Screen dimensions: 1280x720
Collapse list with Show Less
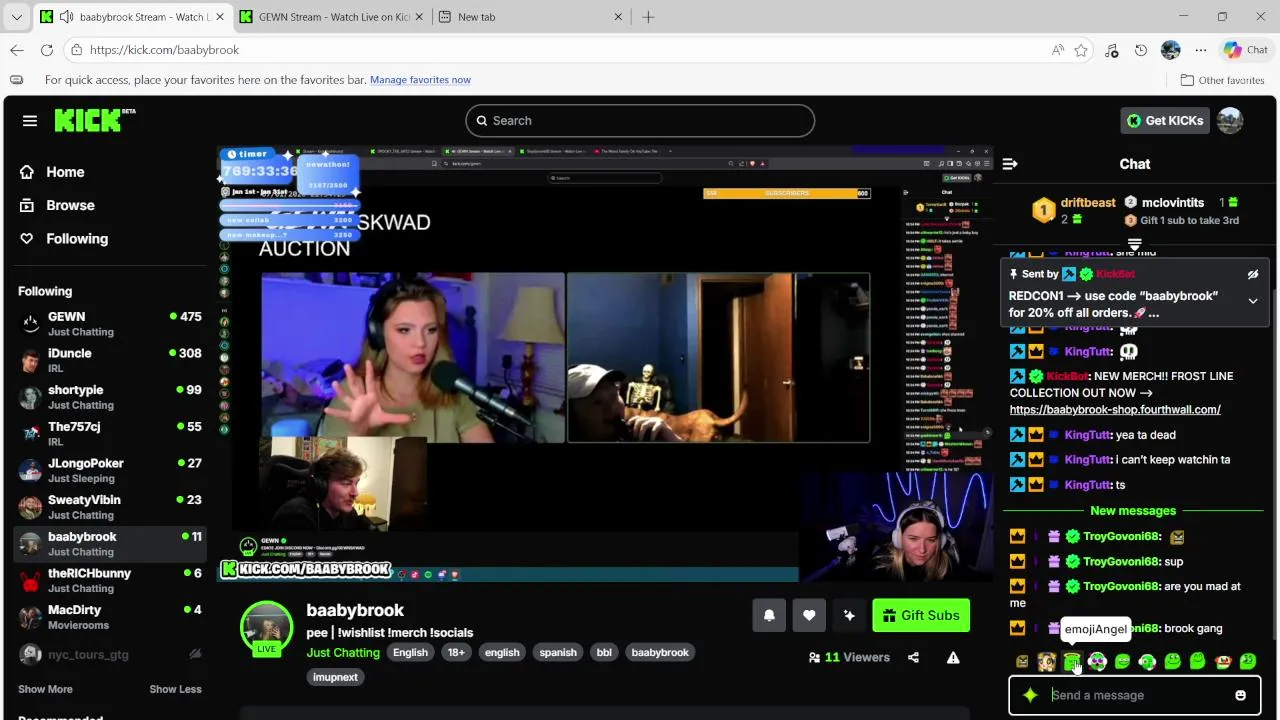coord(175,689)
